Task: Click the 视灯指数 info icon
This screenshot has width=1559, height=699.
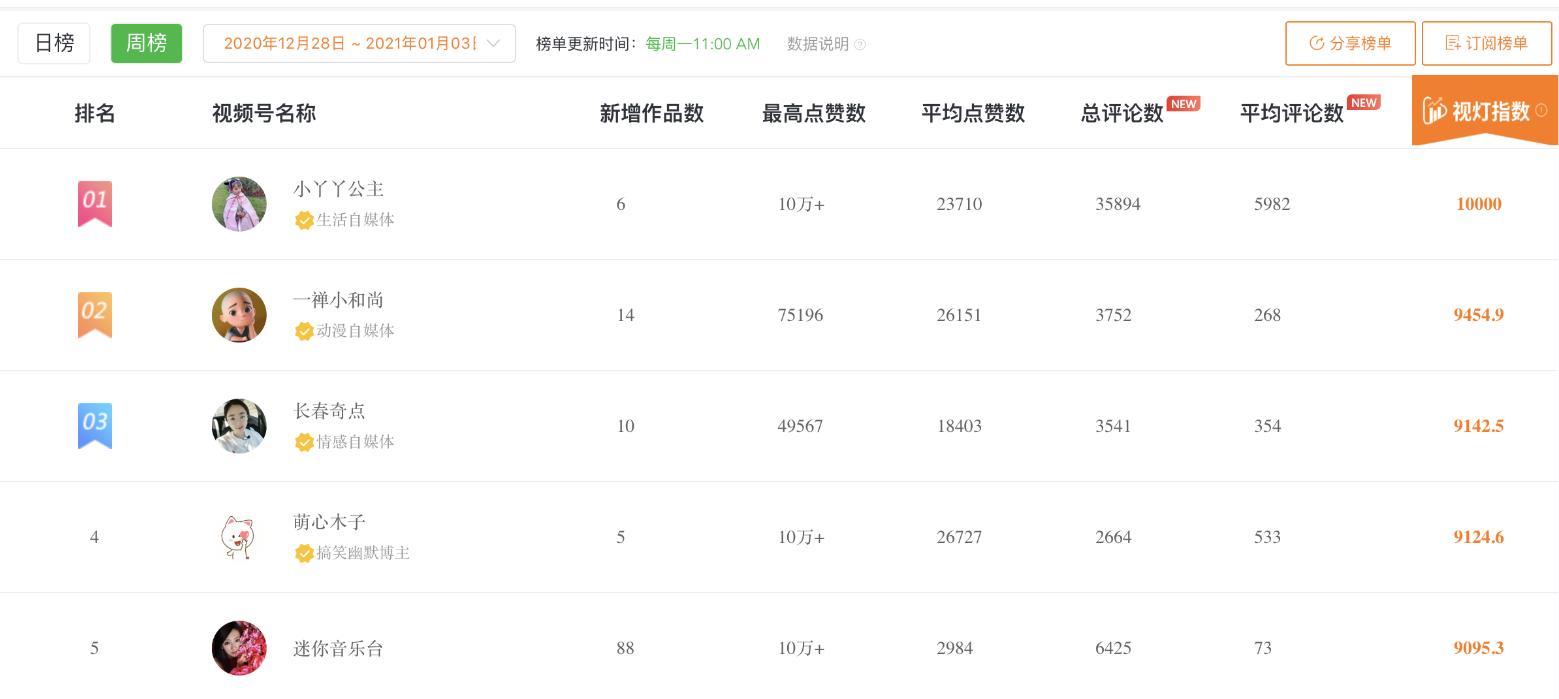Action: 1541,110
